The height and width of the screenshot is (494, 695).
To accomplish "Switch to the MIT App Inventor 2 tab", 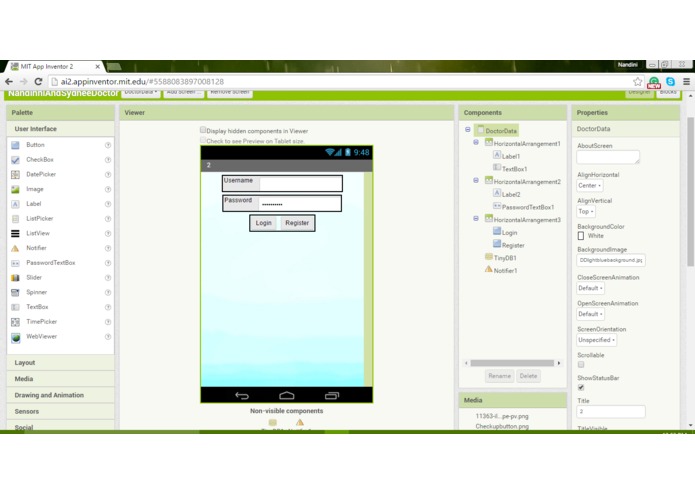I will coord(54,66).
